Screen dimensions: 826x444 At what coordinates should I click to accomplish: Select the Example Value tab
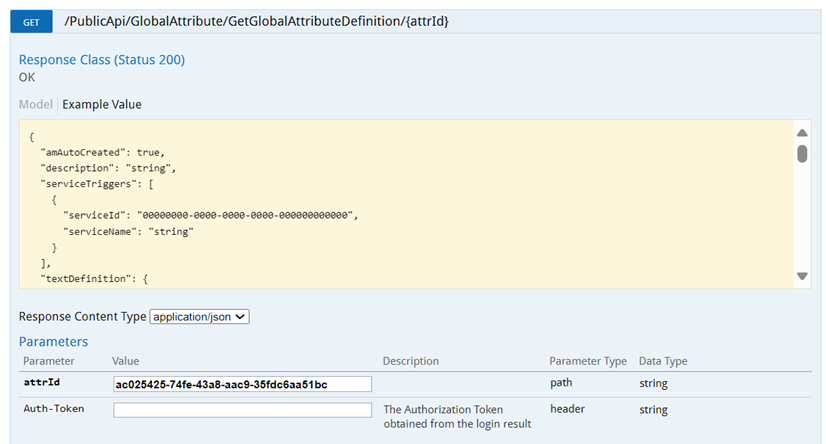click(102, 104)
